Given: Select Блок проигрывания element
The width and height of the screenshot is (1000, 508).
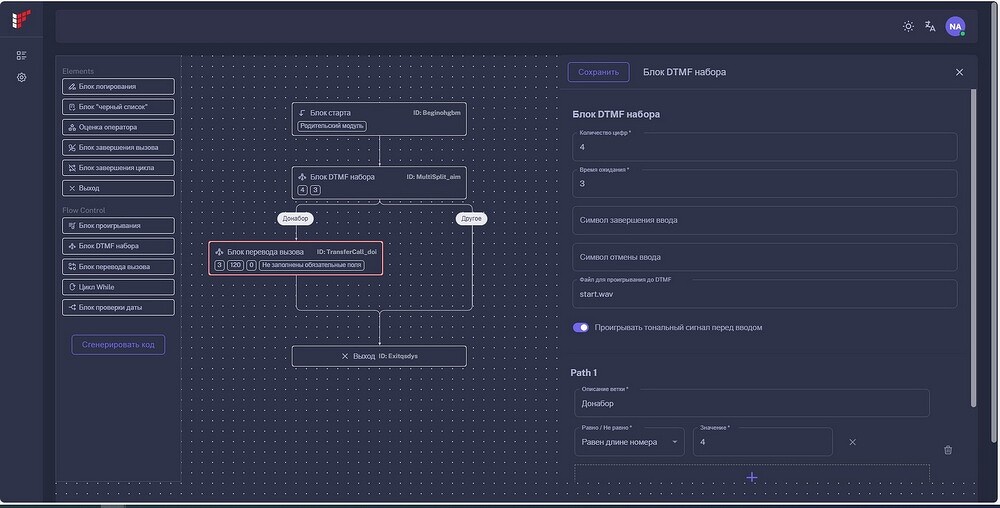Looking at the screenshot, I should (x=119, y=226).
